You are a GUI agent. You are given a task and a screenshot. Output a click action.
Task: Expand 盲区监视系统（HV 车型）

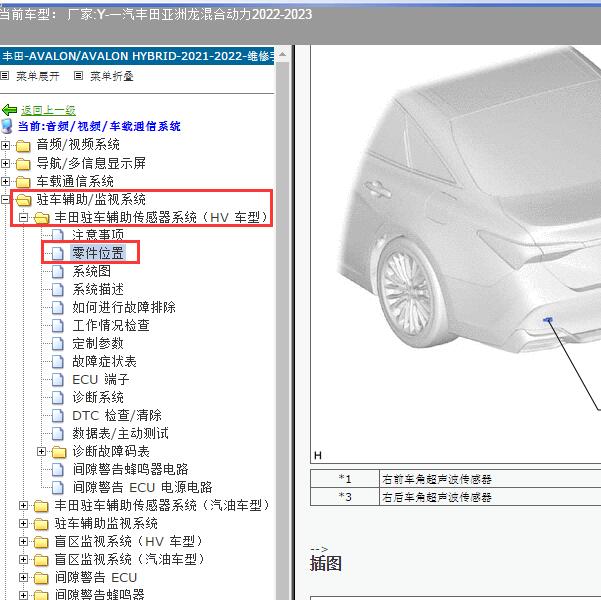pos(23,542)
